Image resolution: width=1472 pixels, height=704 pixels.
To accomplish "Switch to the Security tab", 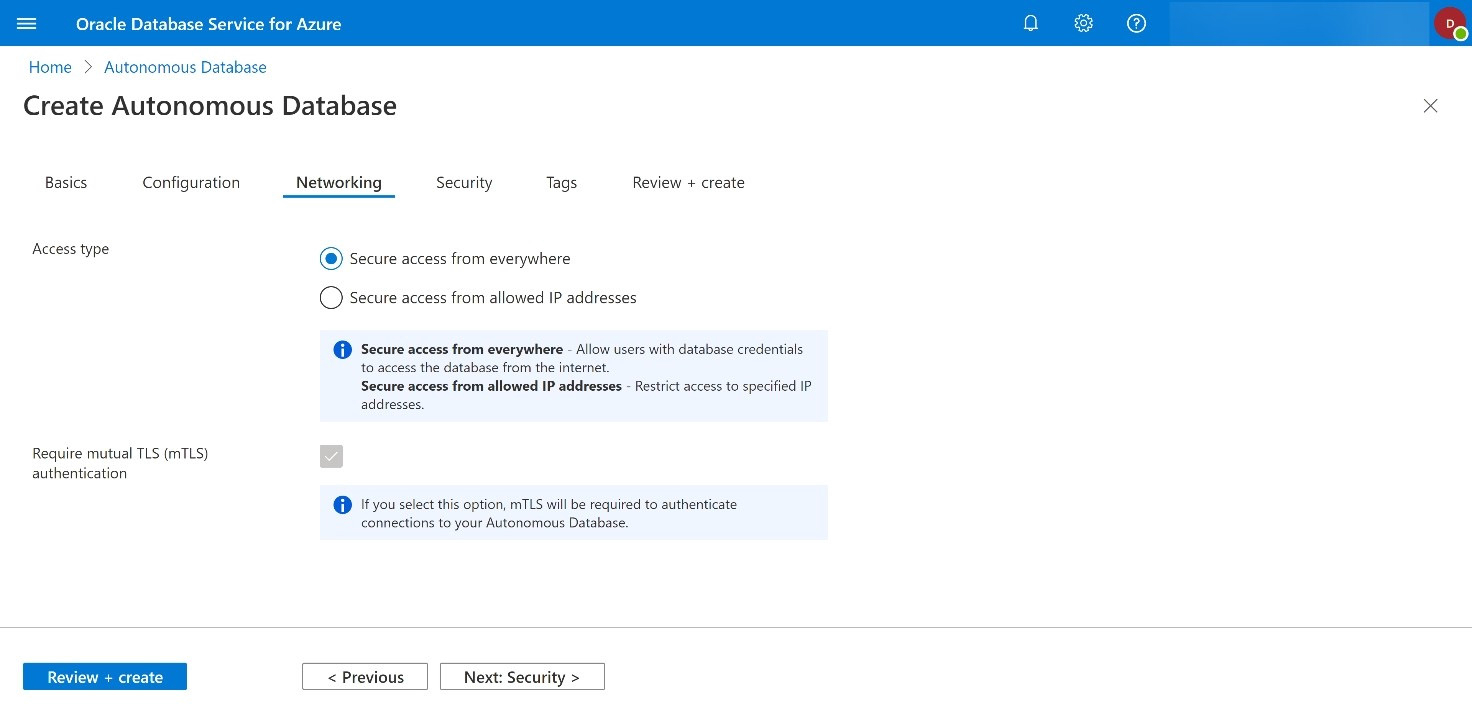I will [464, 183].
